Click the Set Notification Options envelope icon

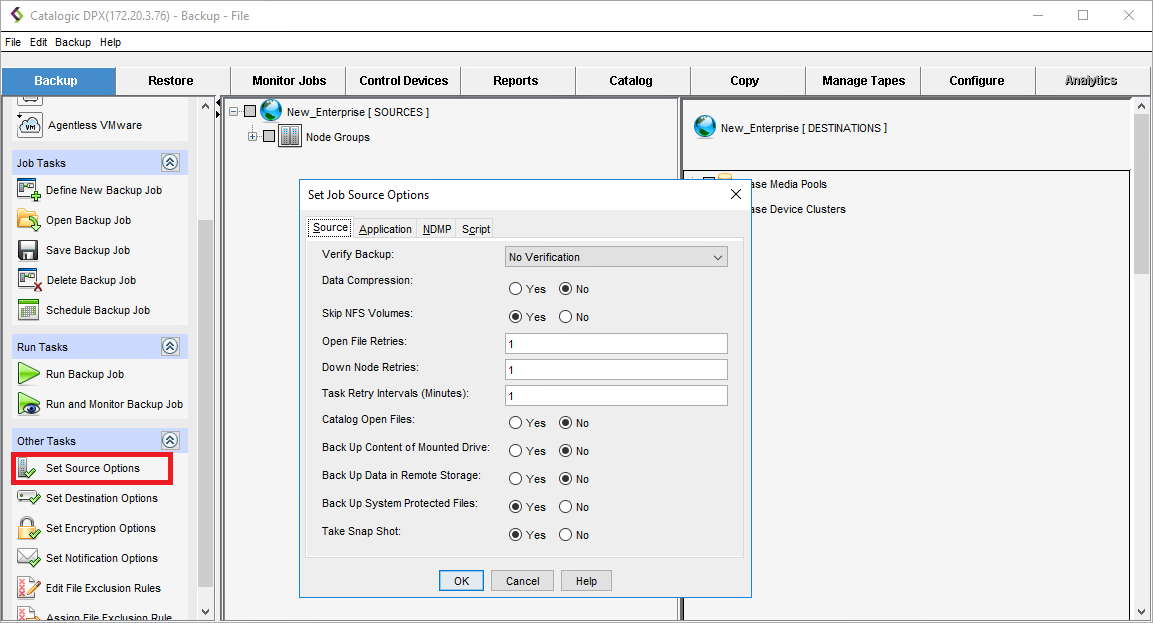(x=28, y=558)
